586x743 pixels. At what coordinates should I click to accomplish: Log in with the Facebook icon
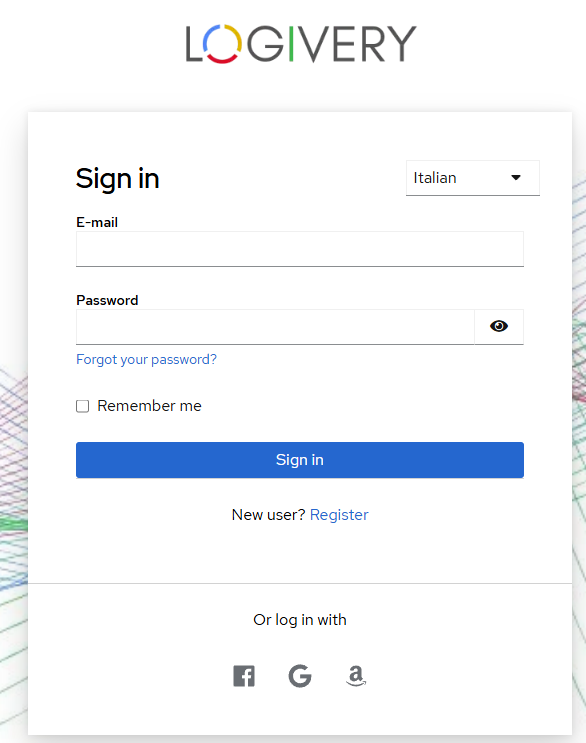pyautogui.click(x=244, y=676)
